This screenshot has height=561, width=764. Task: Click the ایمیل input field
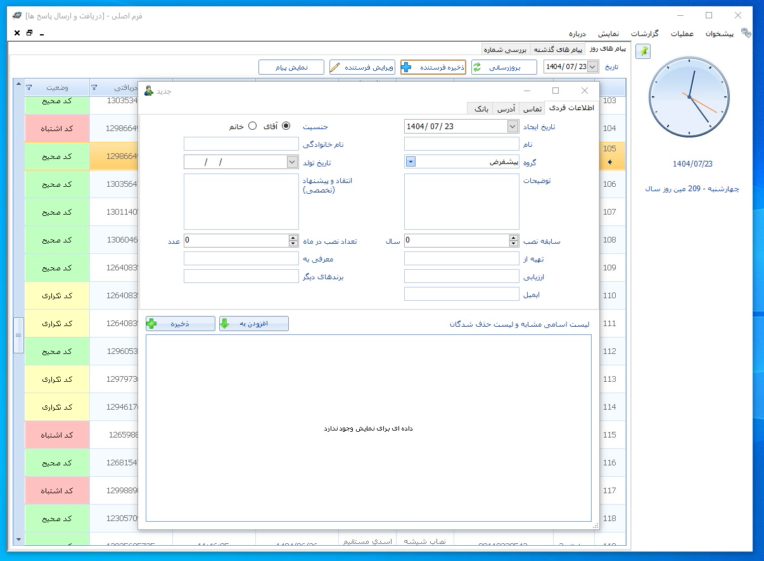[461, 294]
